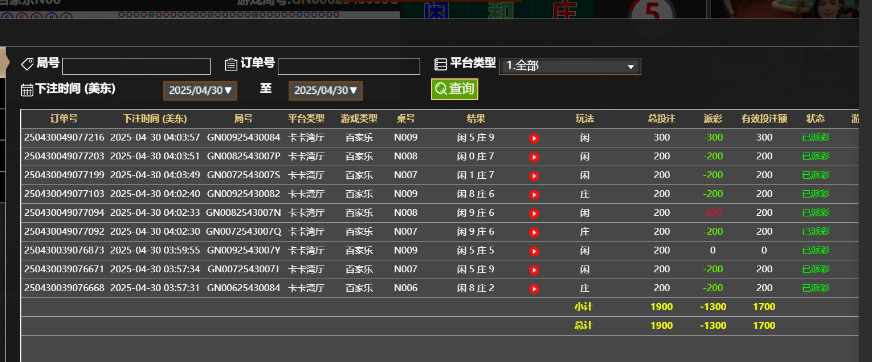872x362 pixels.
Task: Click the 结果 column header
Action: [476, 118]
